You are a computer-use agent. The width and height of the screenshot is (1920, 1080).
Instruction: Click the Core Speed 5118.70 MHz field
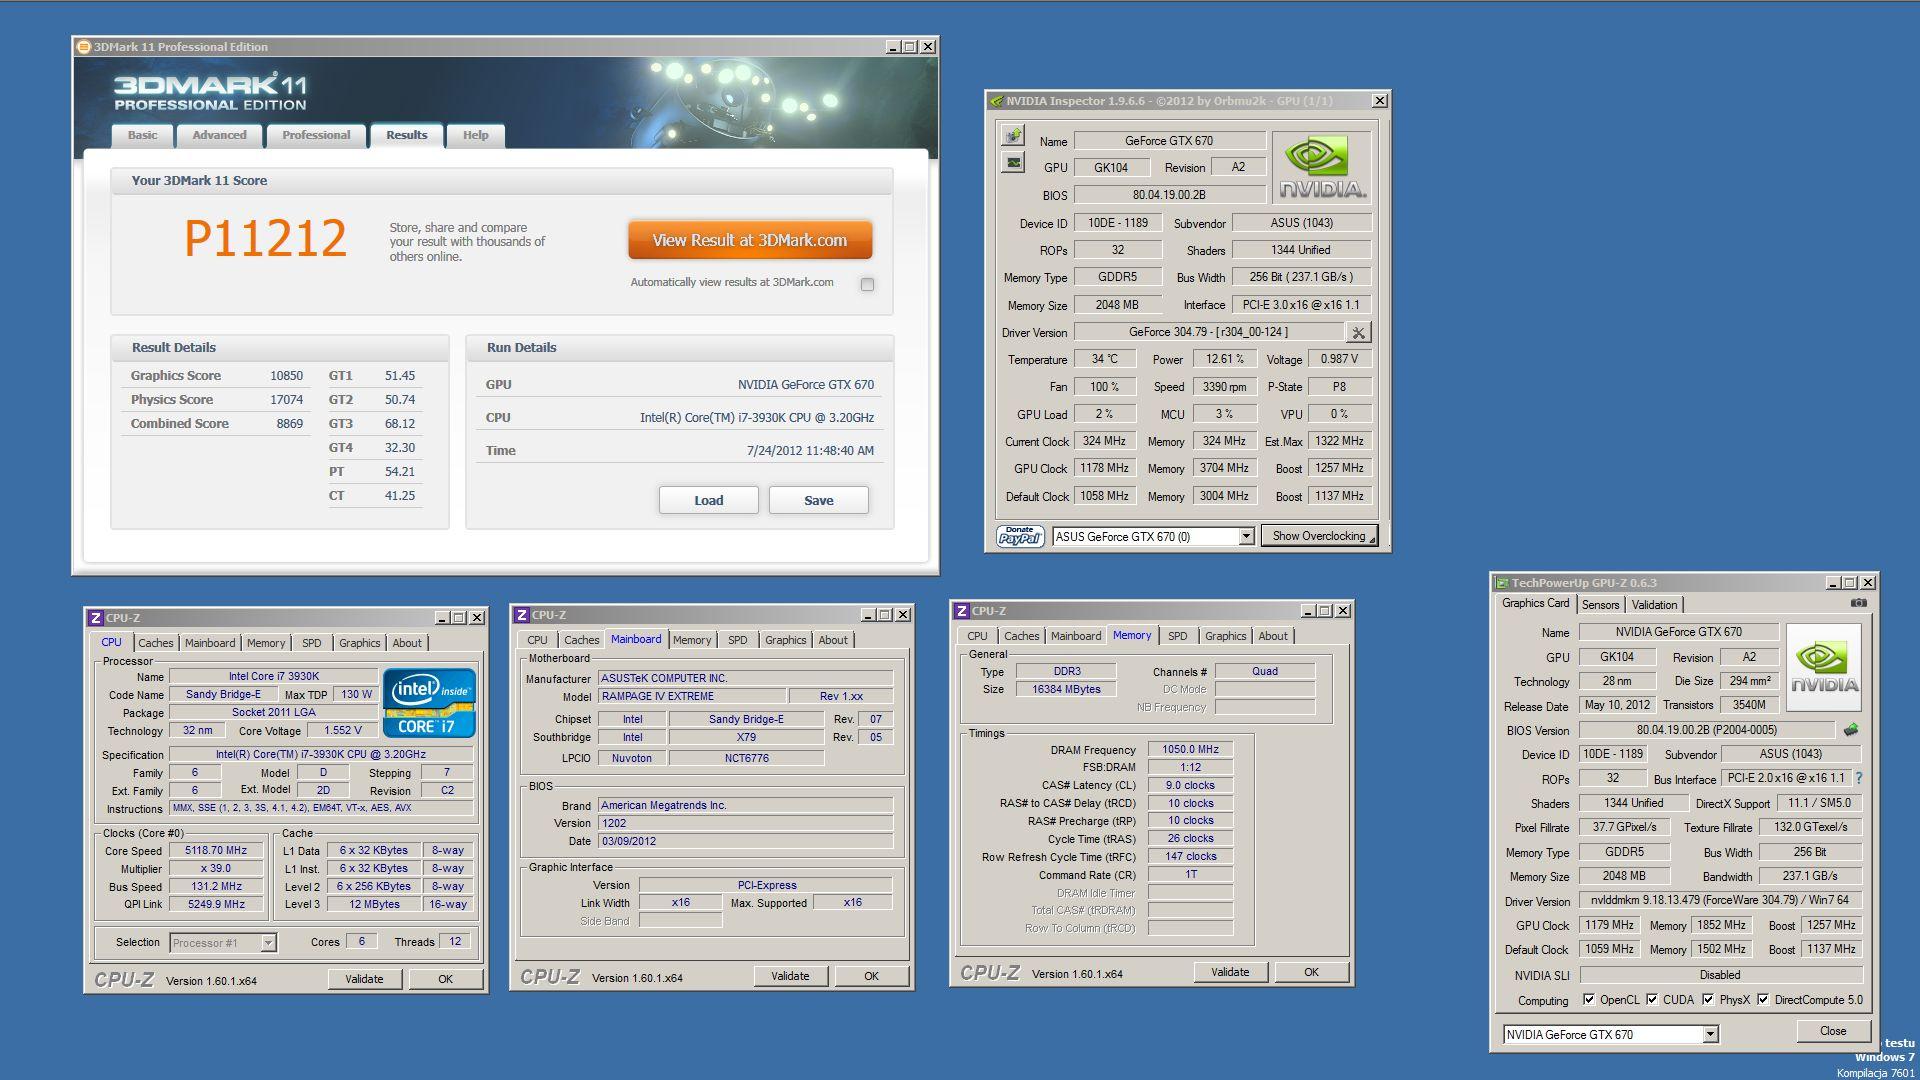pyautogui.click(x=216, y=850)
